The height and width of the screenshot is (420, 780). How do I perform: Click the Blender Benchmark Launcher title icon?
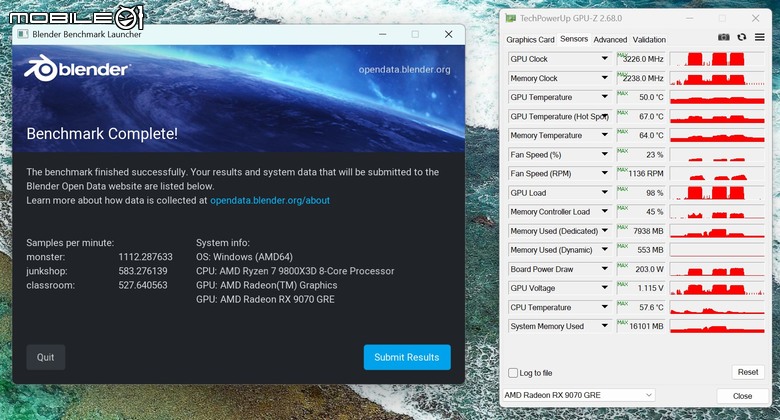[x=22, y=34]
